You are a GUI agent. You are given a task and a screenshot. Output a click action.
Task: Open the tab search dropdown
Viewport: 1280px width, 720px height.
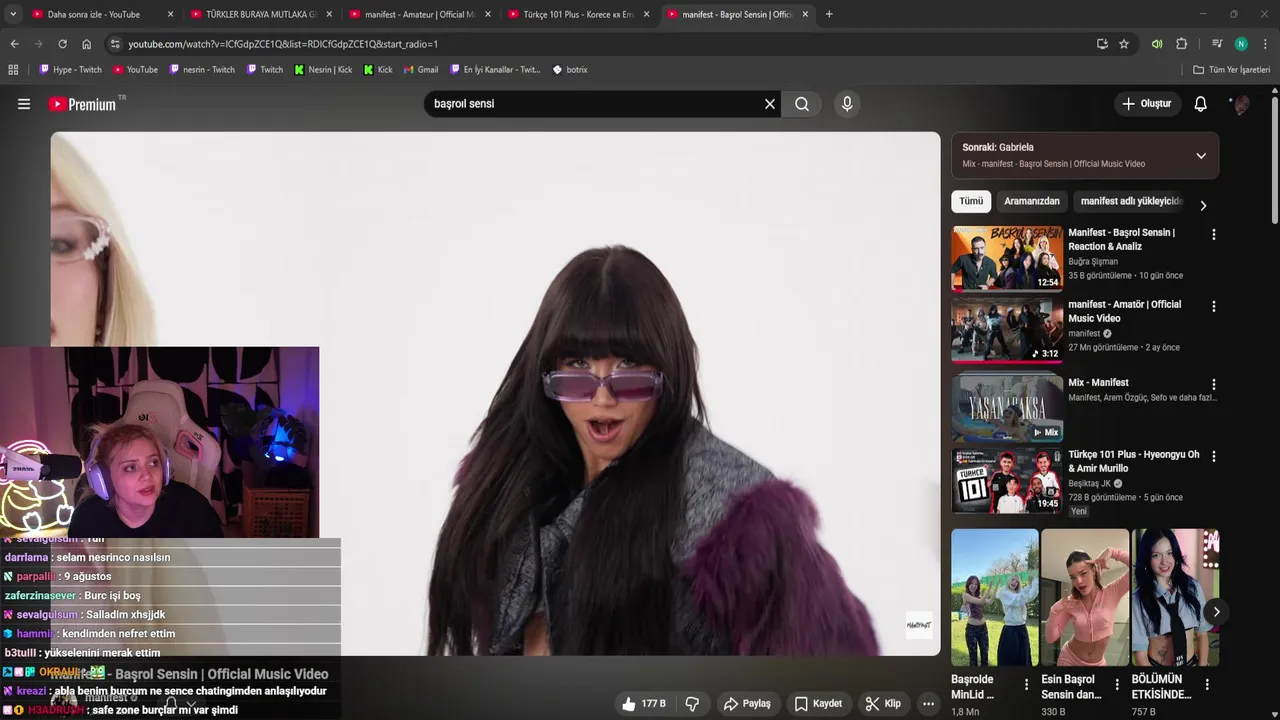tap(12, 14)
